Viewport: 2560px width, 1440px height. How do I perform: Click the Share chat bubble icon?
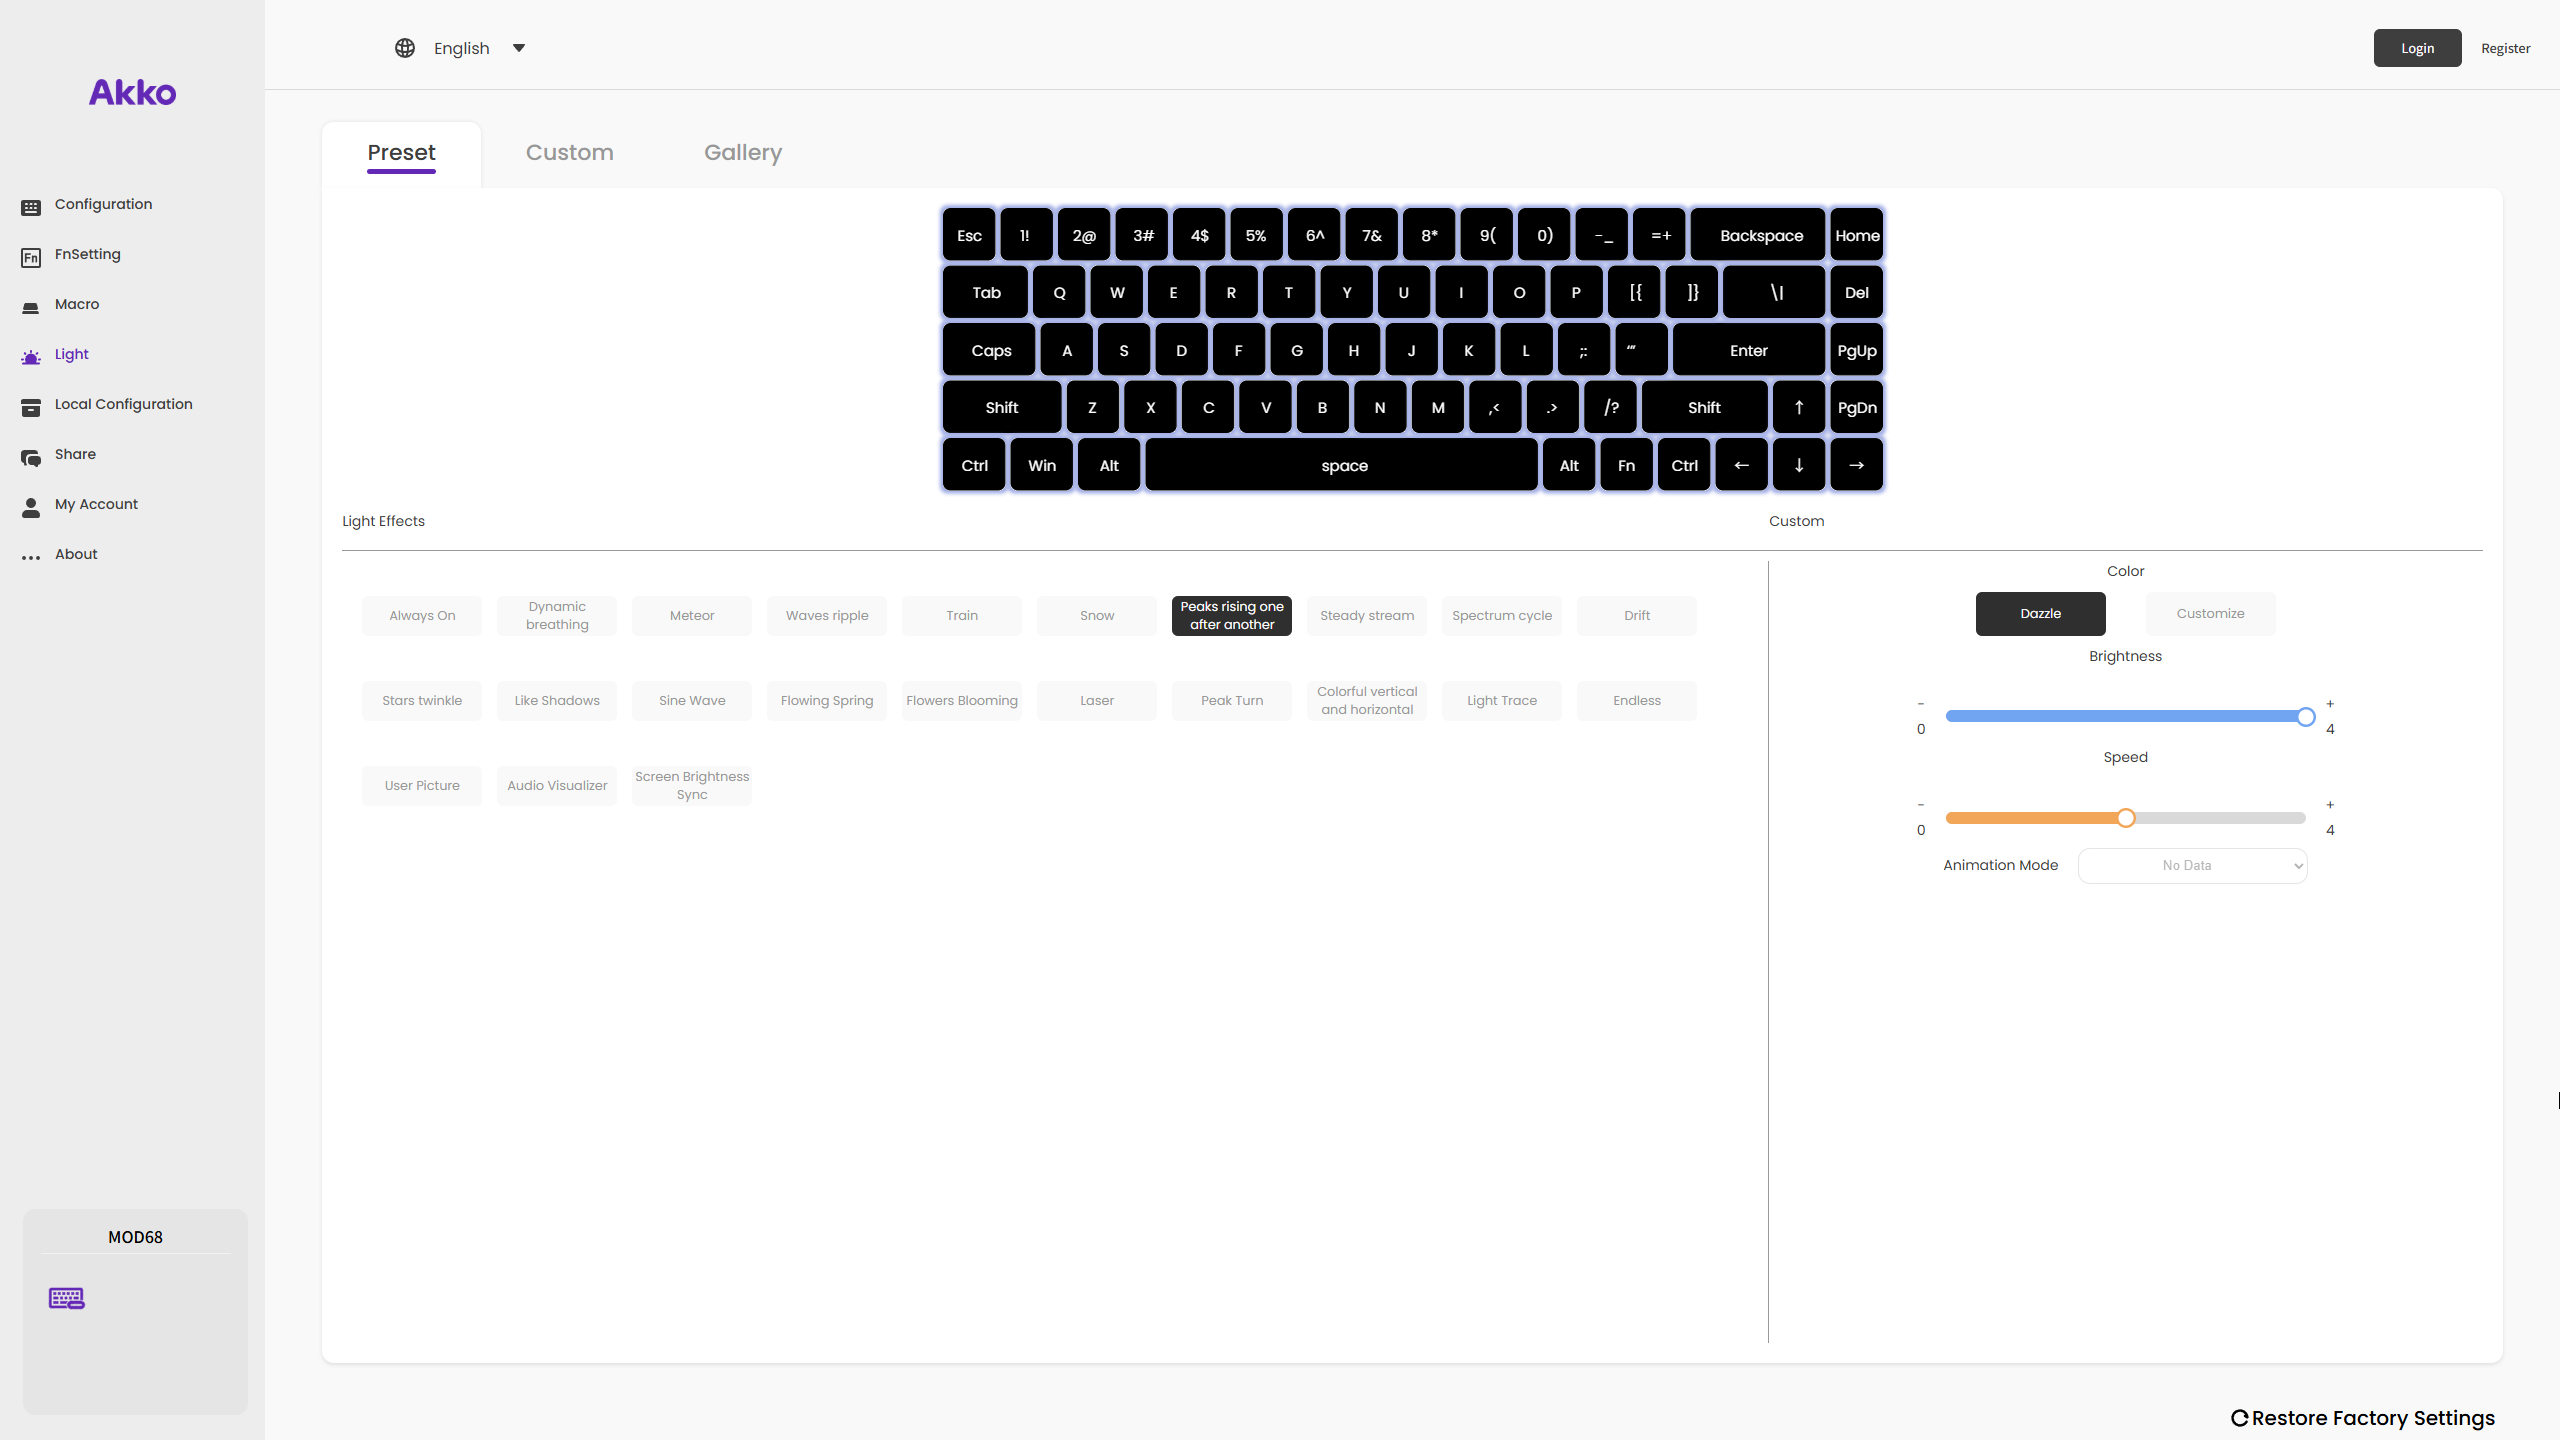(31, 457)
